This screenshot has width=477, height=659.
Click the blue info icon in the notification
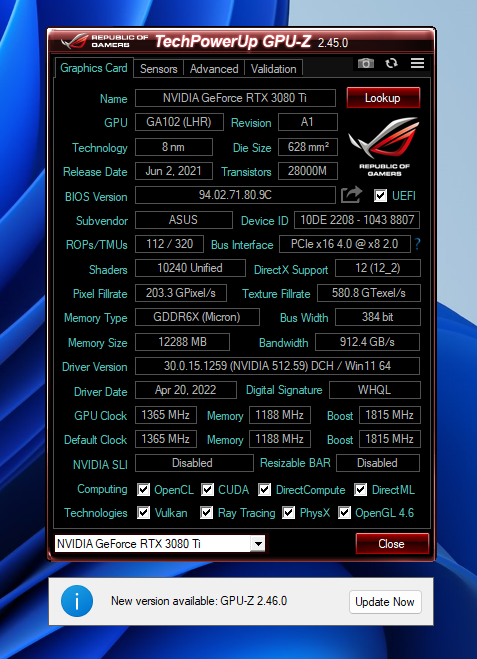pos(77,601)
